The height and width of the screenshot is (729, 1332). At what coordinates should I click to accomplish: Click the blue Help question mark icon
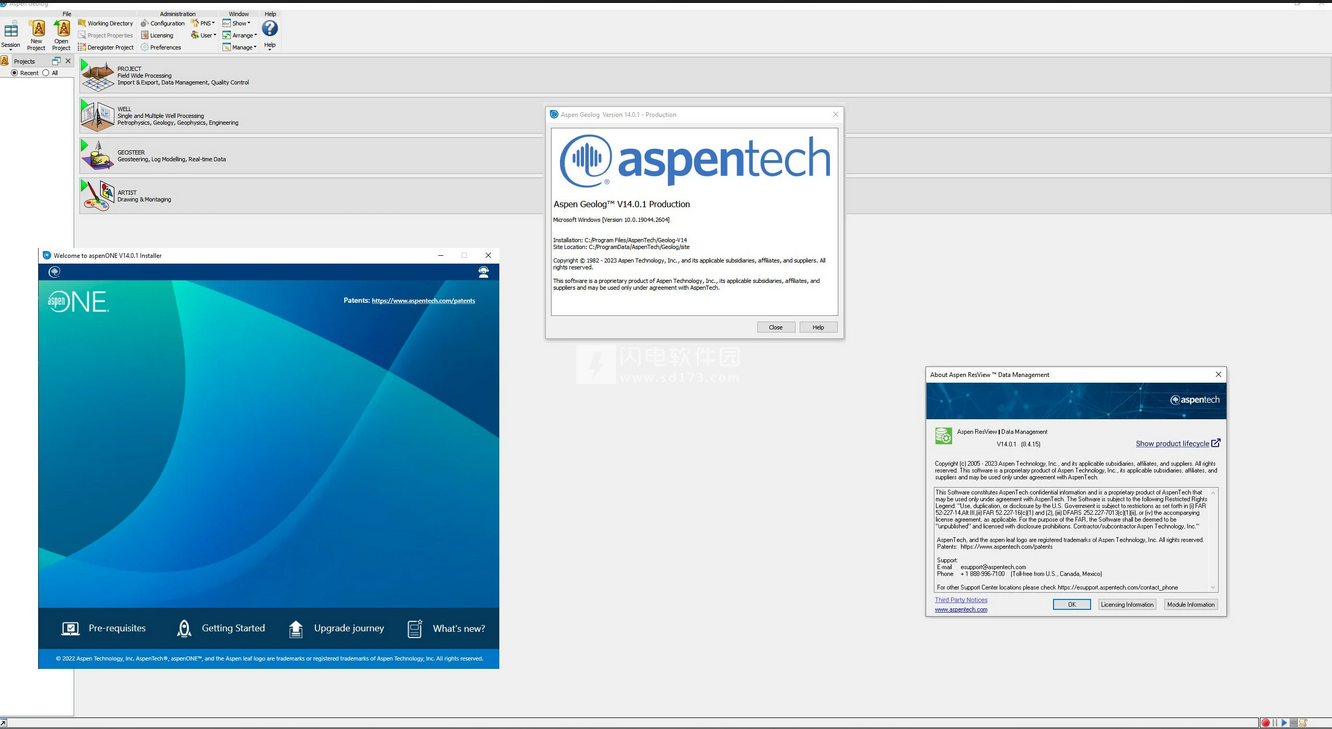[270, 28]
